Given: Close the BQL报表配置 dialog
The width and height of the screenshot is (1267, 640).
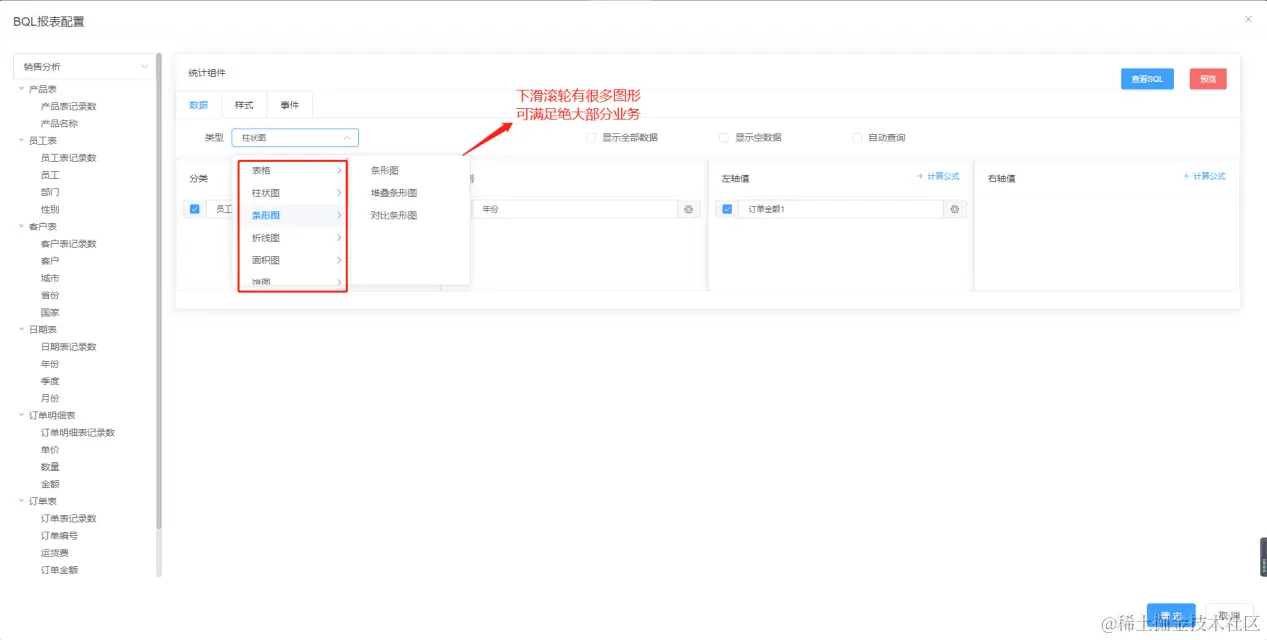Looking at the screenshot, I should click(1248, 19).
